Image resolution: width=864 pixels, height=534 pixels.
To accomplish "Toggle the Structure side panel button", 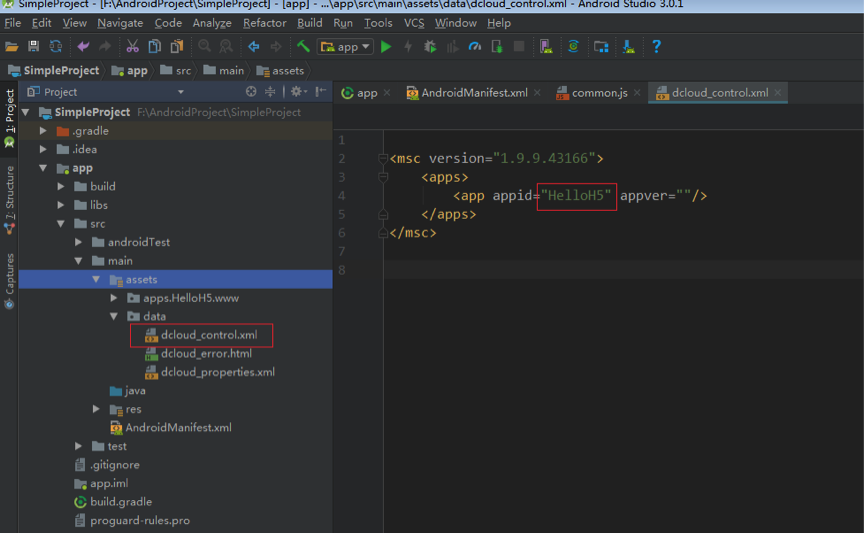I will (9, 198).
